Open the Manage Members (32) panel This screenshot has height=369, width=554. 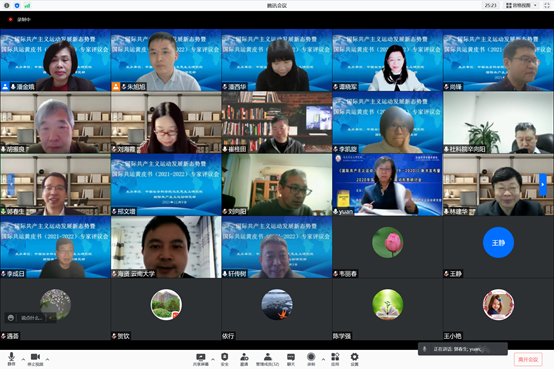(x=267, y=359)
